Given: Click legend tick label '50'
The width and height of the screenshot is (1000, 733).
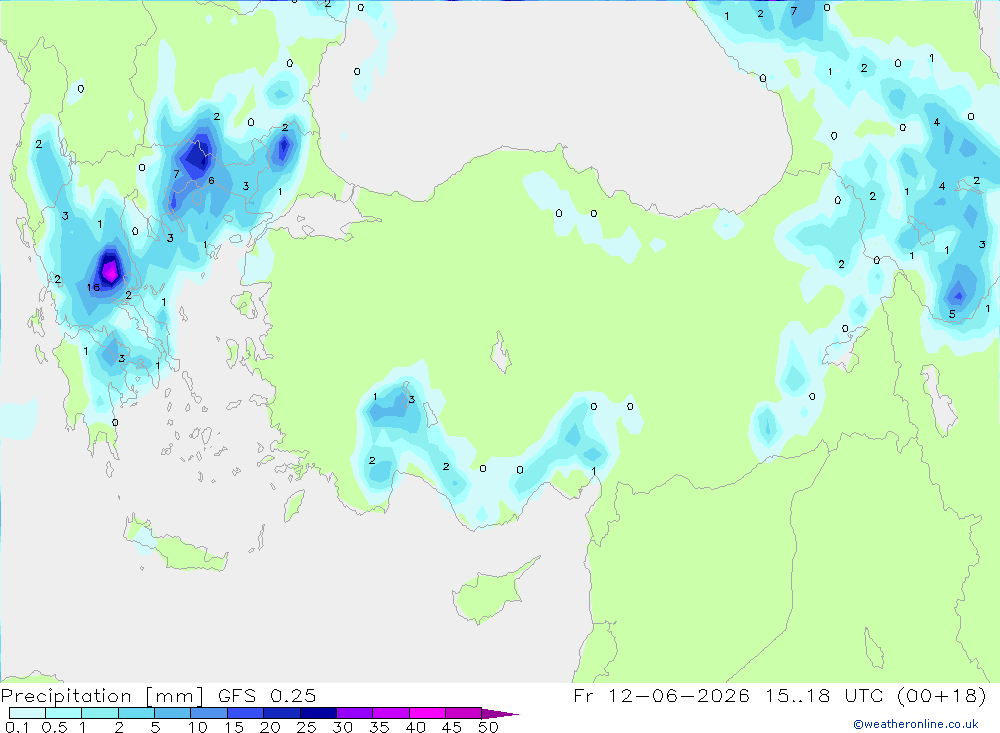Looking at the screenshot, I should (x=488, y=727).
